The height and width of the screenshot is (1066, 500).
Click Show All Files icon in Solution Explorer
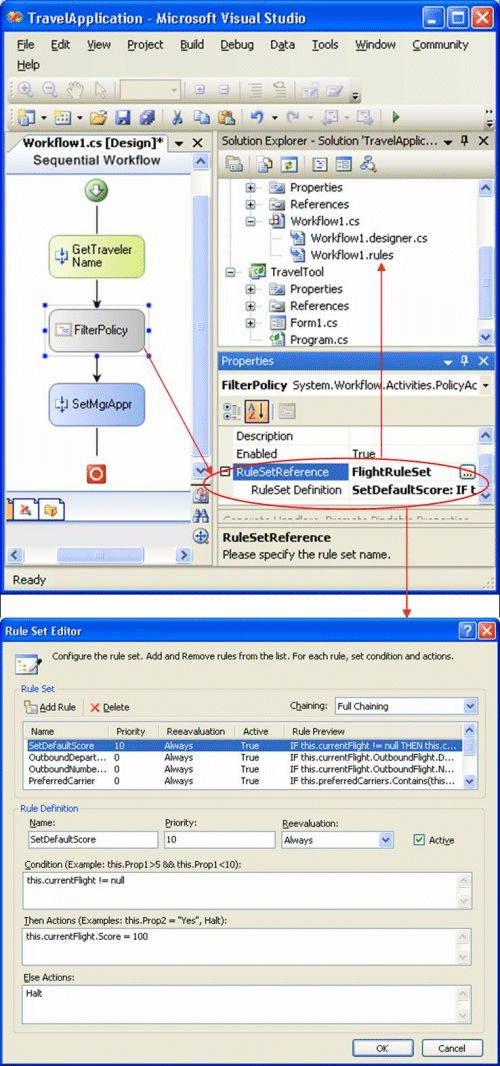265,164
